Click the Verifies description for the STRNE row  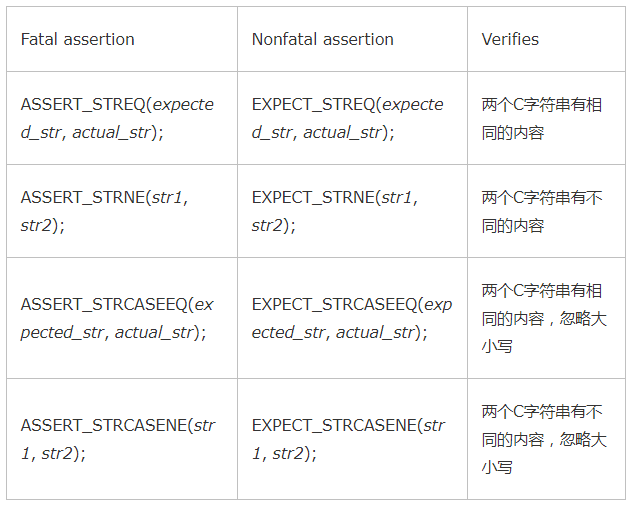542,211
